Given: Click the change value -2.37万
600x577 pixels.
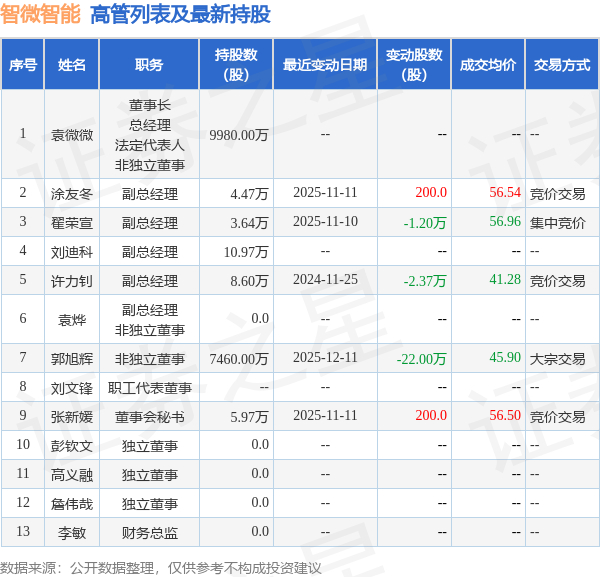Looking at the screenshot, I should pyautogui.click(x=425, y=281).
